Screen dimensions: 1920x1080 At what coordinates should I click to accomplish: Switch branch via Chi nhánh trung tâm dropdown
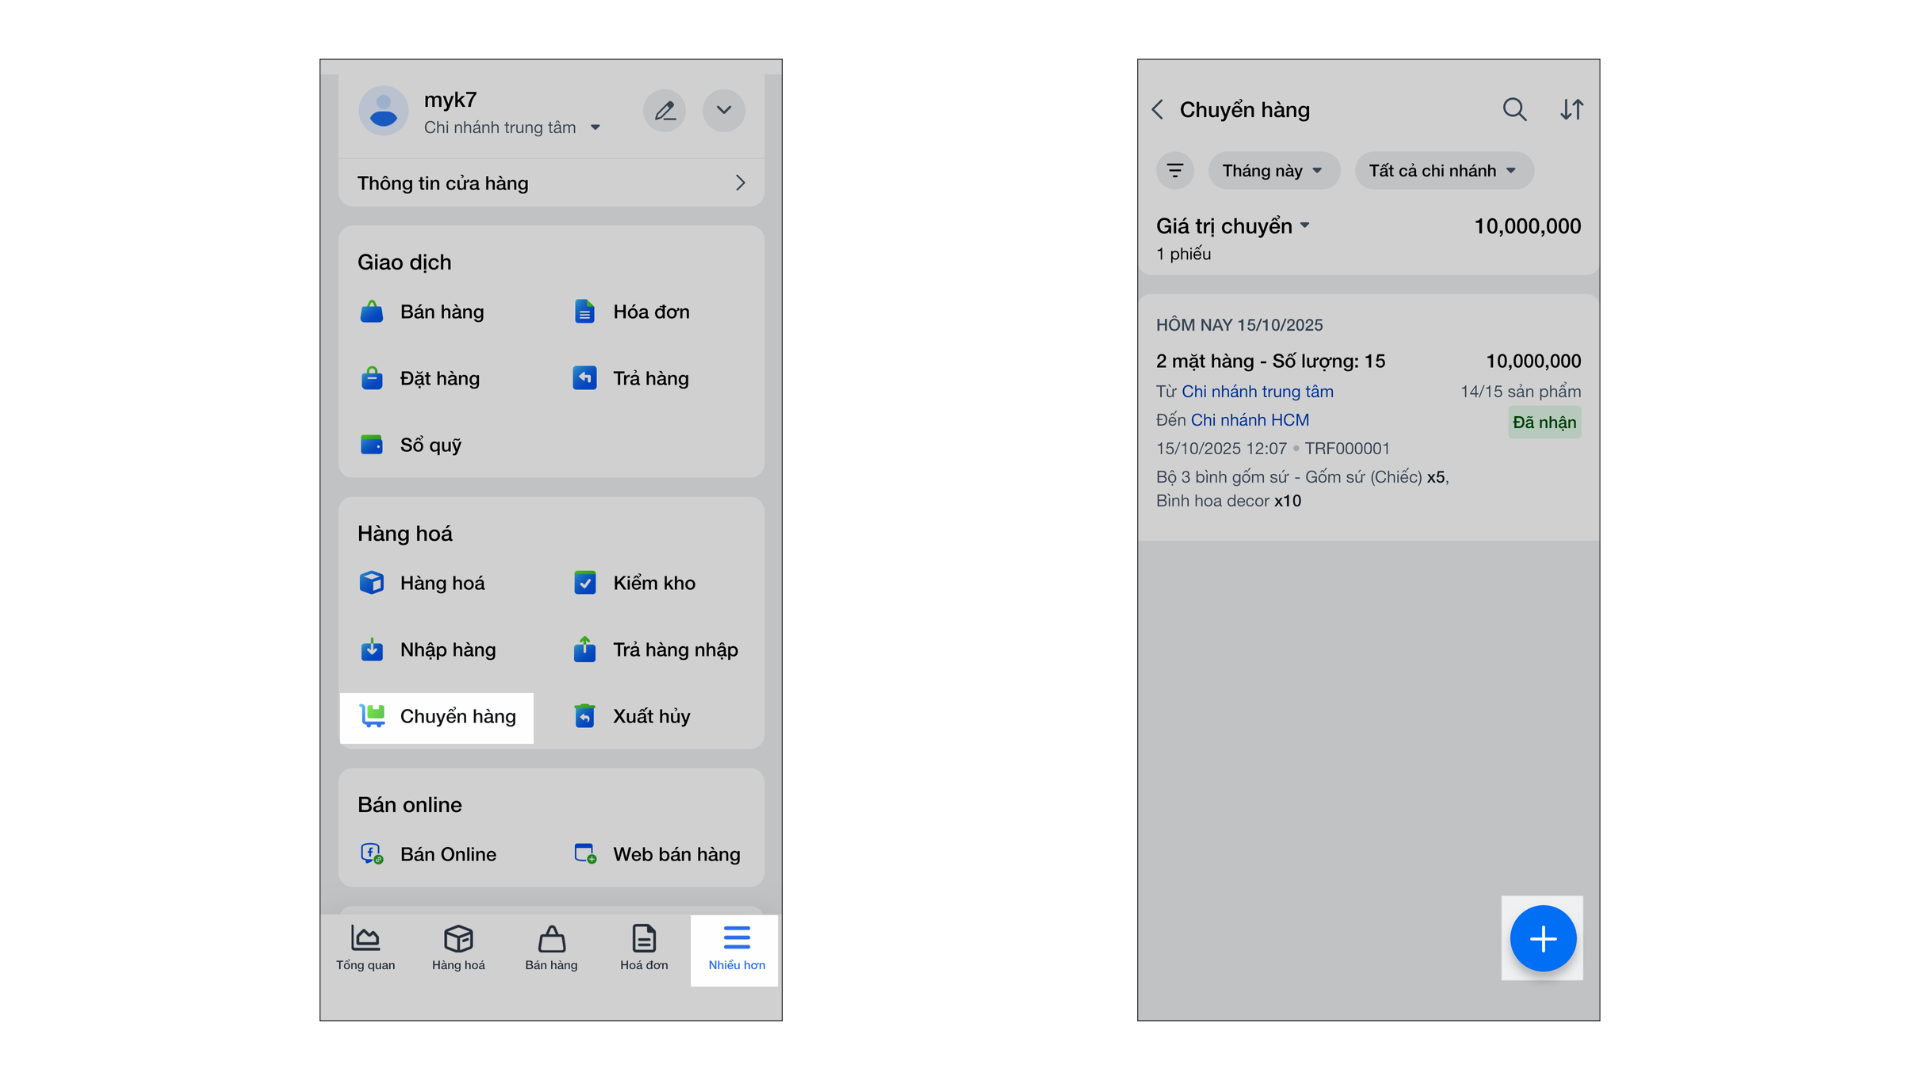click(x=511, y=128)
